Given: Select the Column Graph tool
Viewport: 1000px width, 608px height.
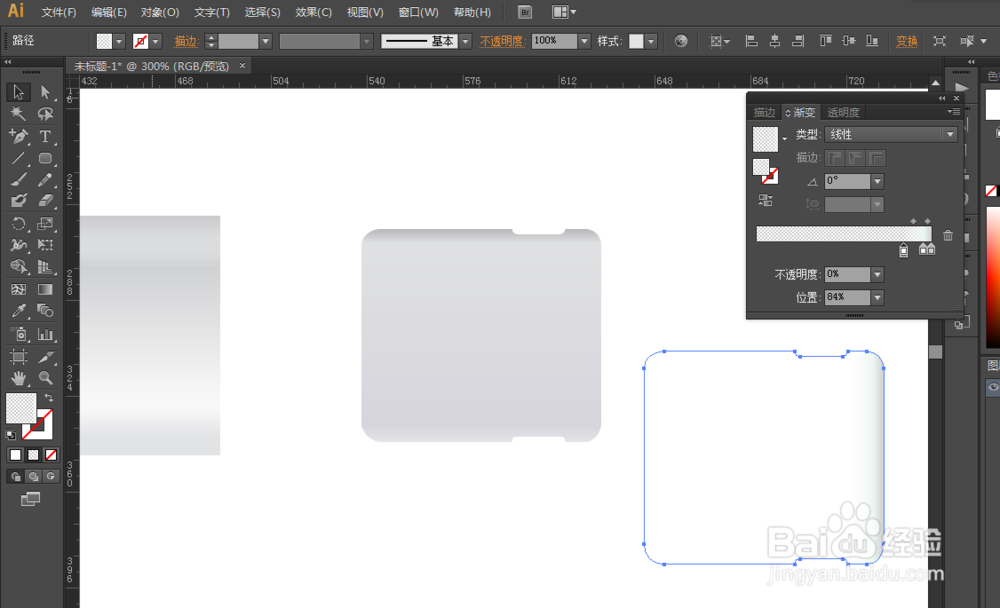Looking at the screenshot, I should (45, 334).
